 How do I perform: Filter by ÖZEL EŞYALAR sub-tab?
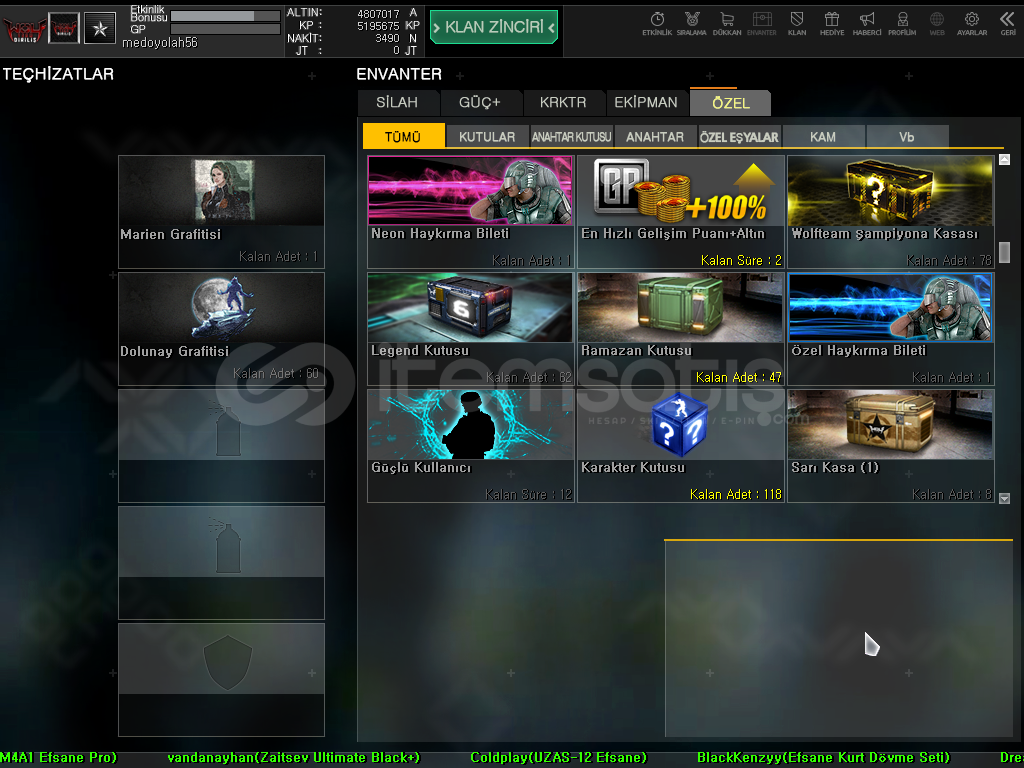click(739, 136)
